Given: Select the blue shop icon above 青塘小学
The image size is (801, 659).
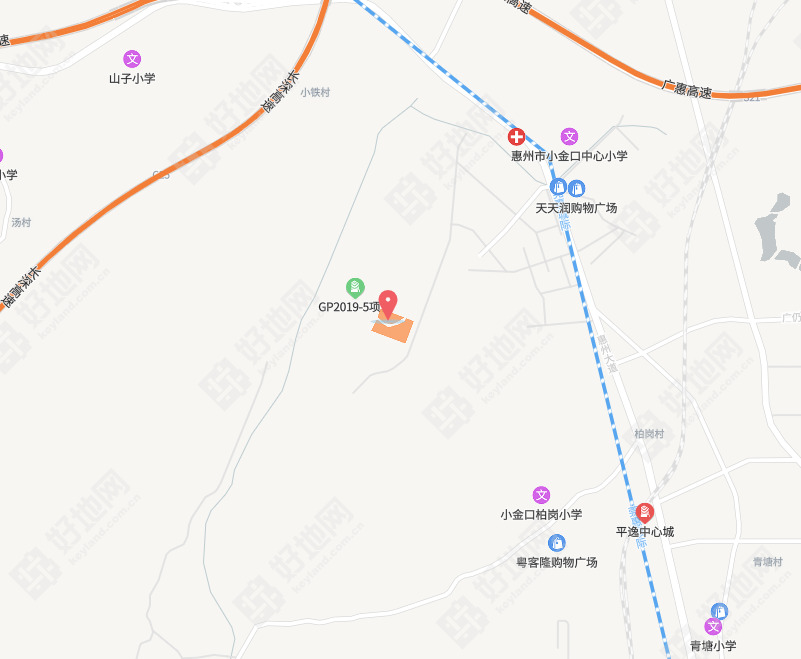Looking at the screenshot, I should coord(719,611).
